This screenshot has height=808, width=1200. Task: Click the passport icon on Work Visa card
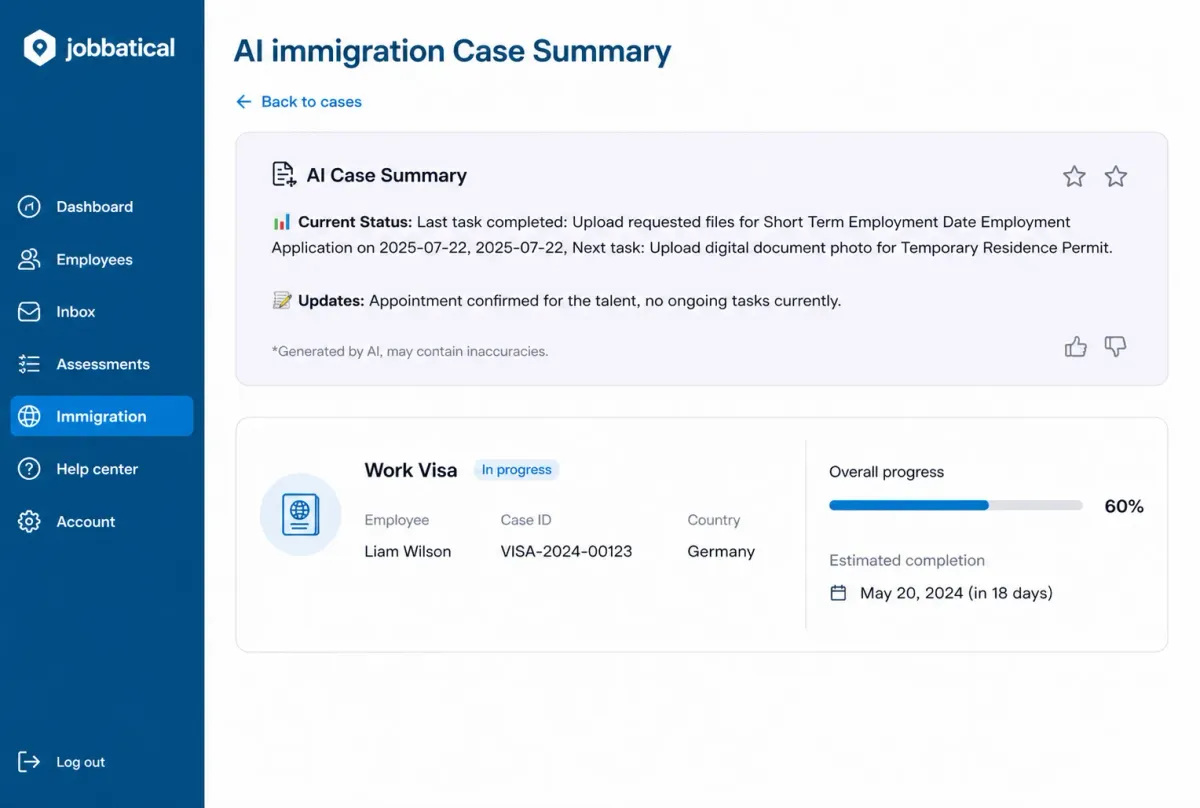tap(300, 515)
